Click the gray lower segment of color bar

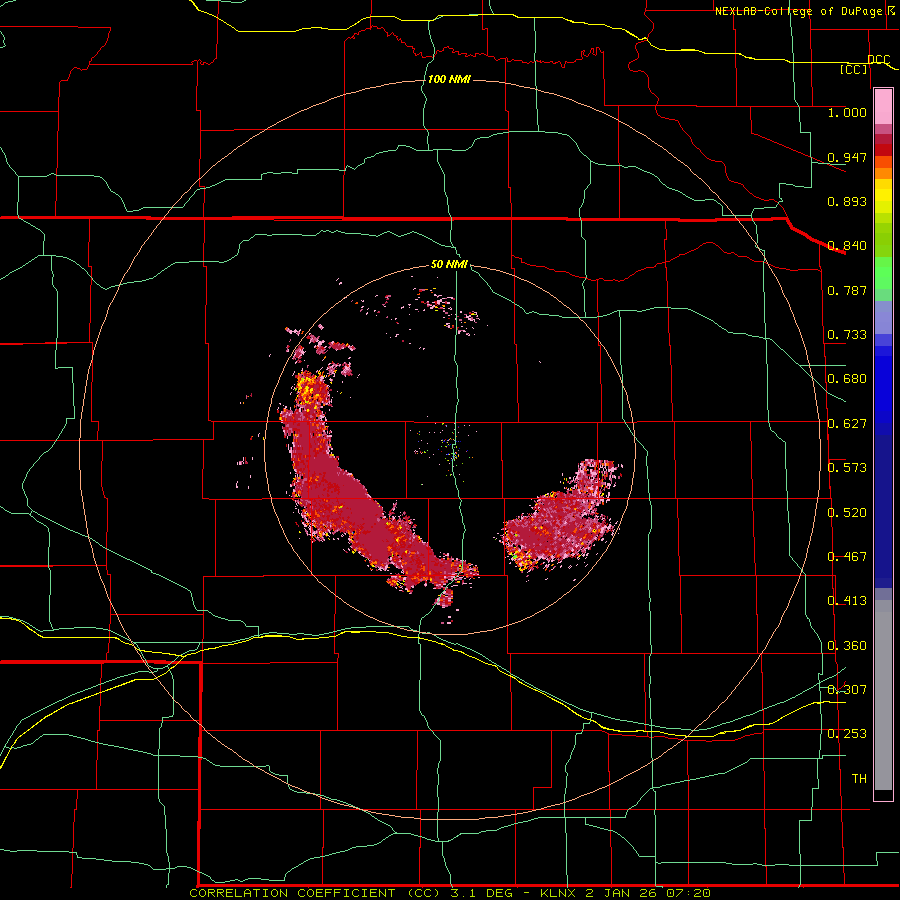click(883, 695)
